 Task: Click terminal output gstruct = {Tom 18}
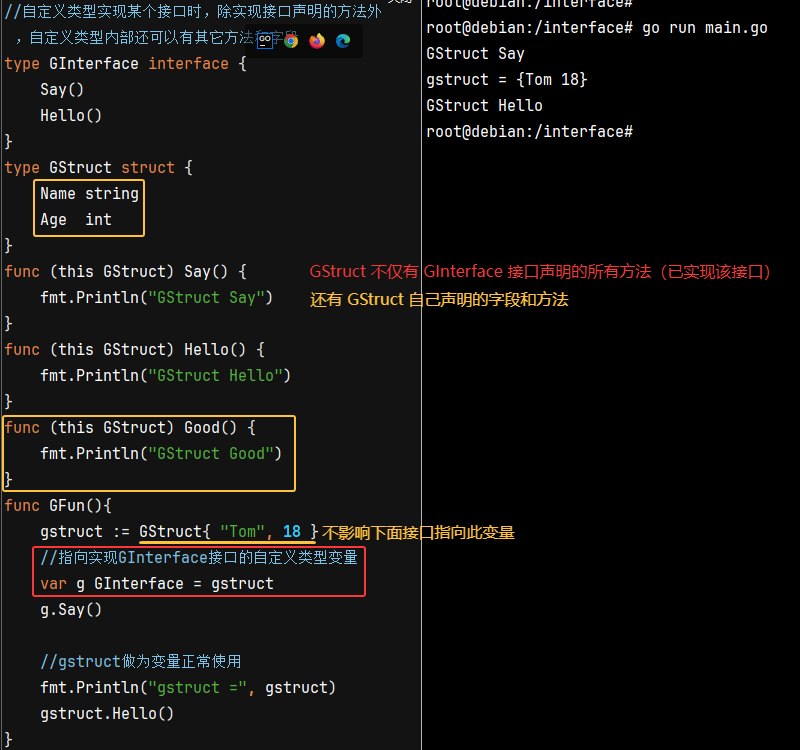(506, 80)
